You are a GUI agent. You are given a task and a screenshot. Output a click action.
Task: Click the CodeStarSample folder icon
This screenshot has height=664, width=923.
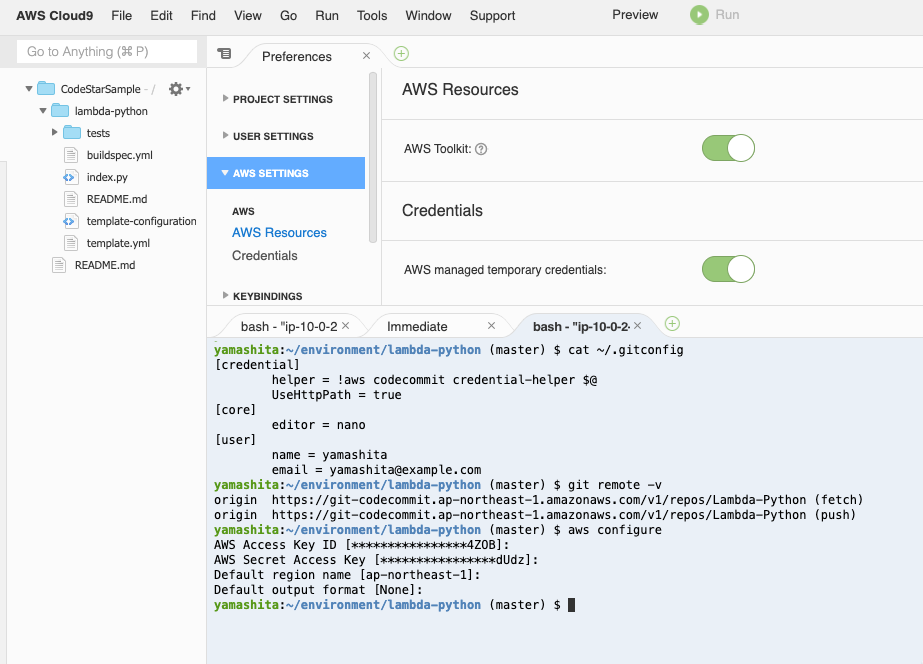click(x=46, y=89)
